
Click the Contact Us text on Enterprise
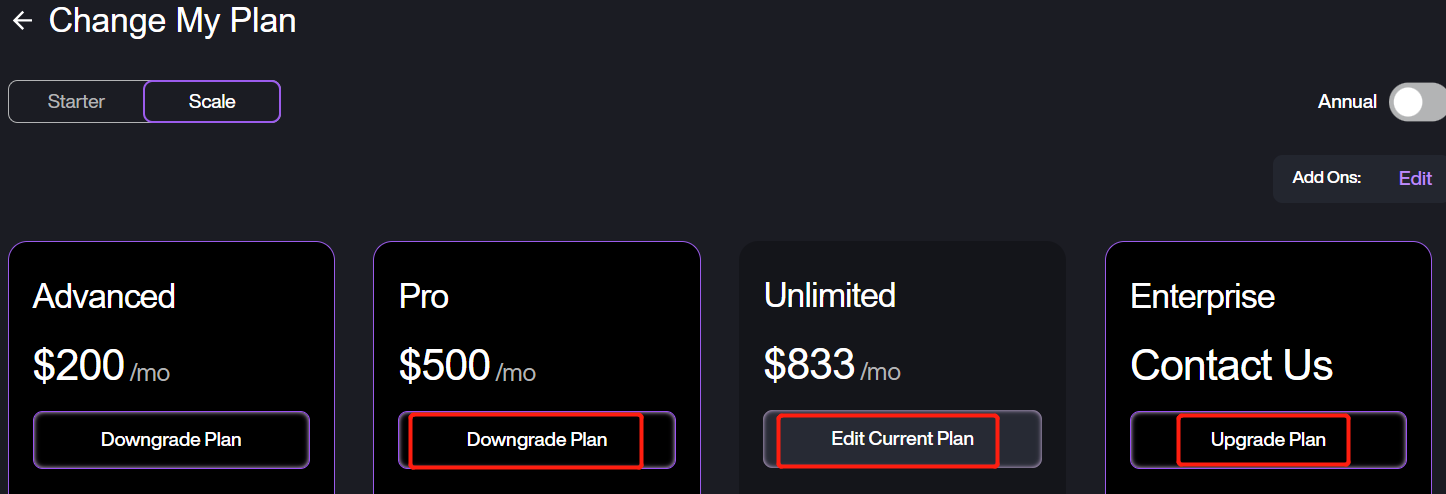[1231, 366]
